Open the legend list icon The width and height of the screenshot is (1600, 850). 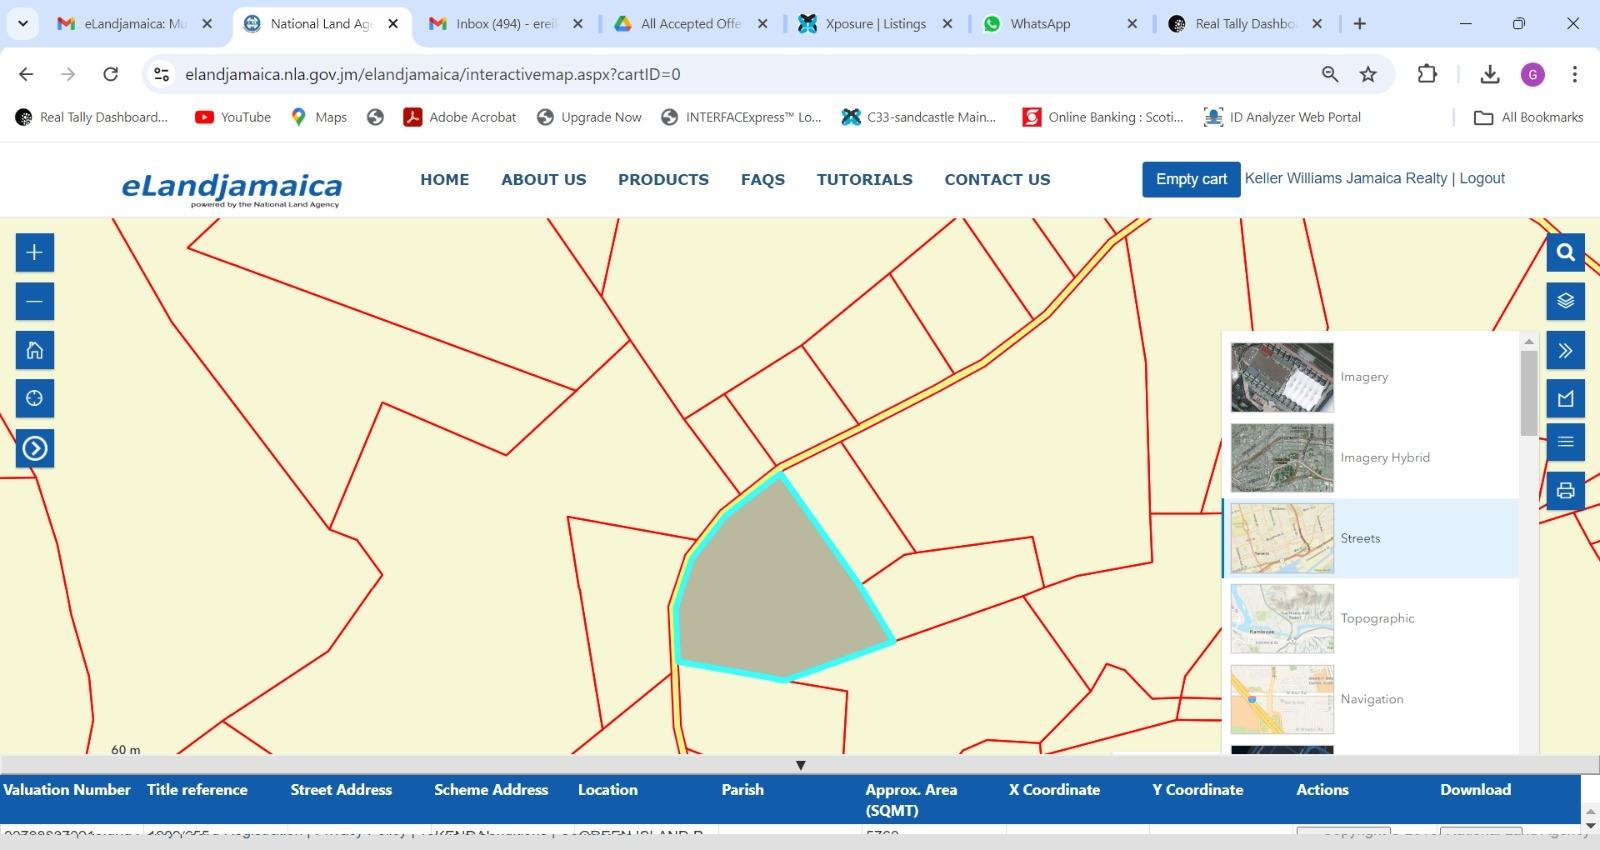(1566, 442)
